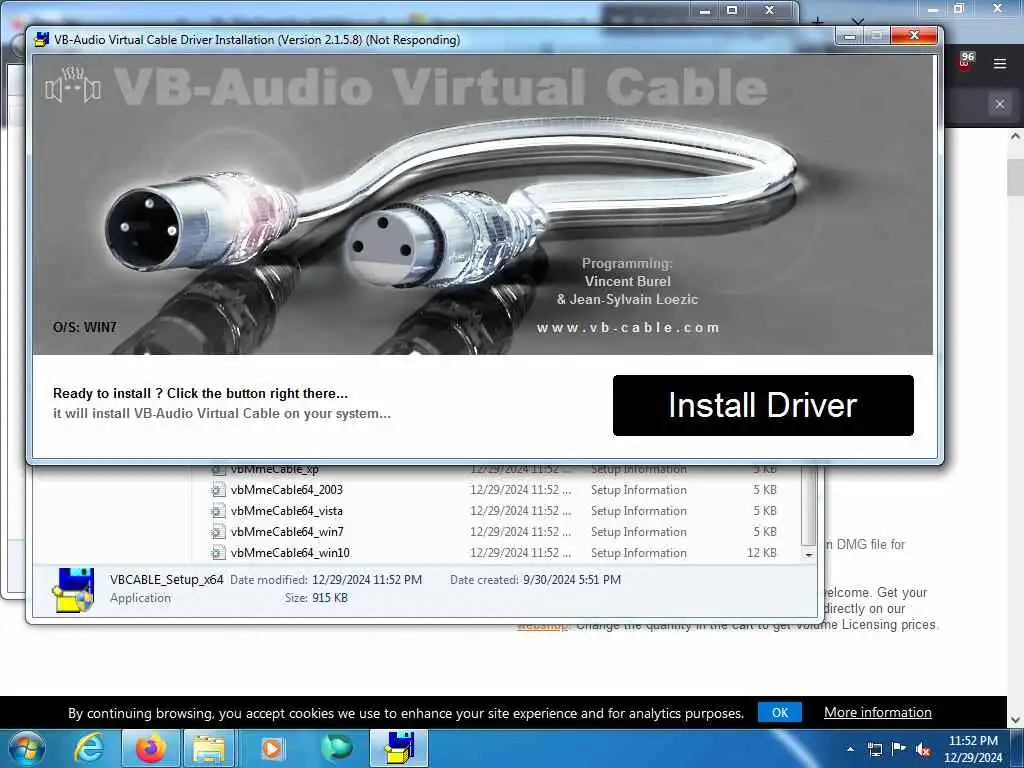The height and width of the screenshot is (768, 1024).
Task: Open Internet Explorer from the taskbar
Action: 88,748
